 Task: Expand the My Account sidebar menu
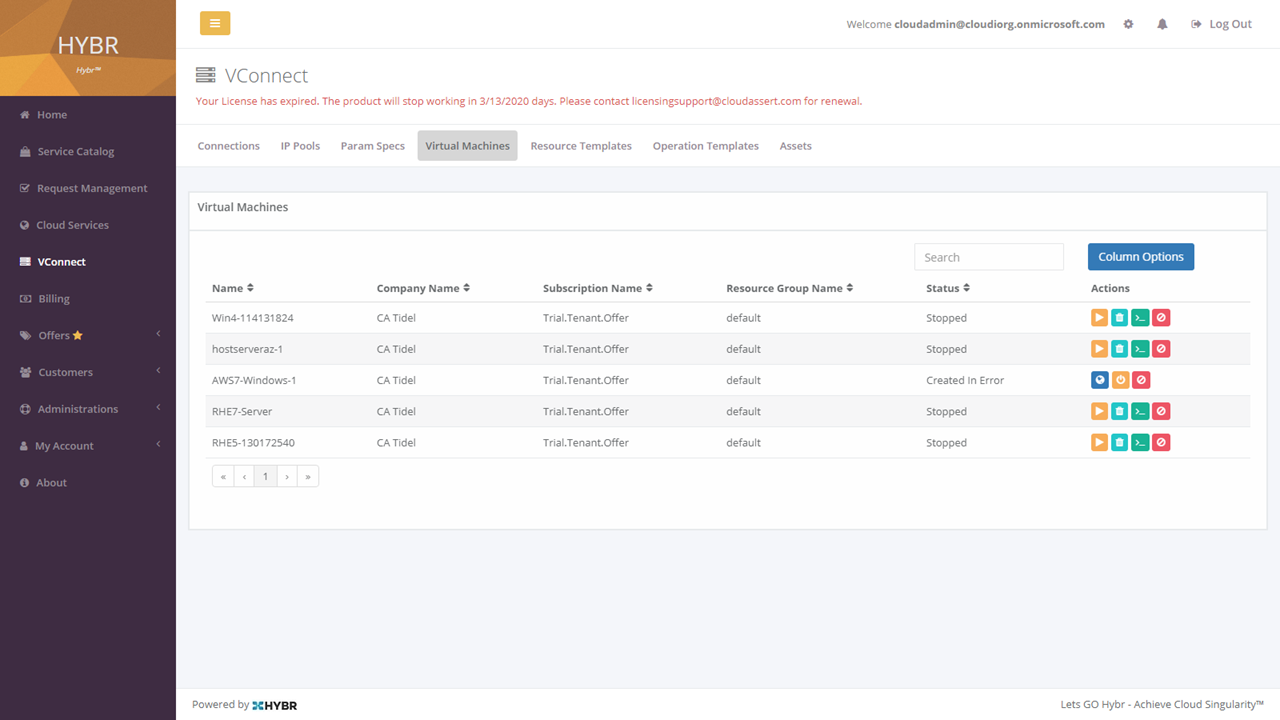pos(88,446)
